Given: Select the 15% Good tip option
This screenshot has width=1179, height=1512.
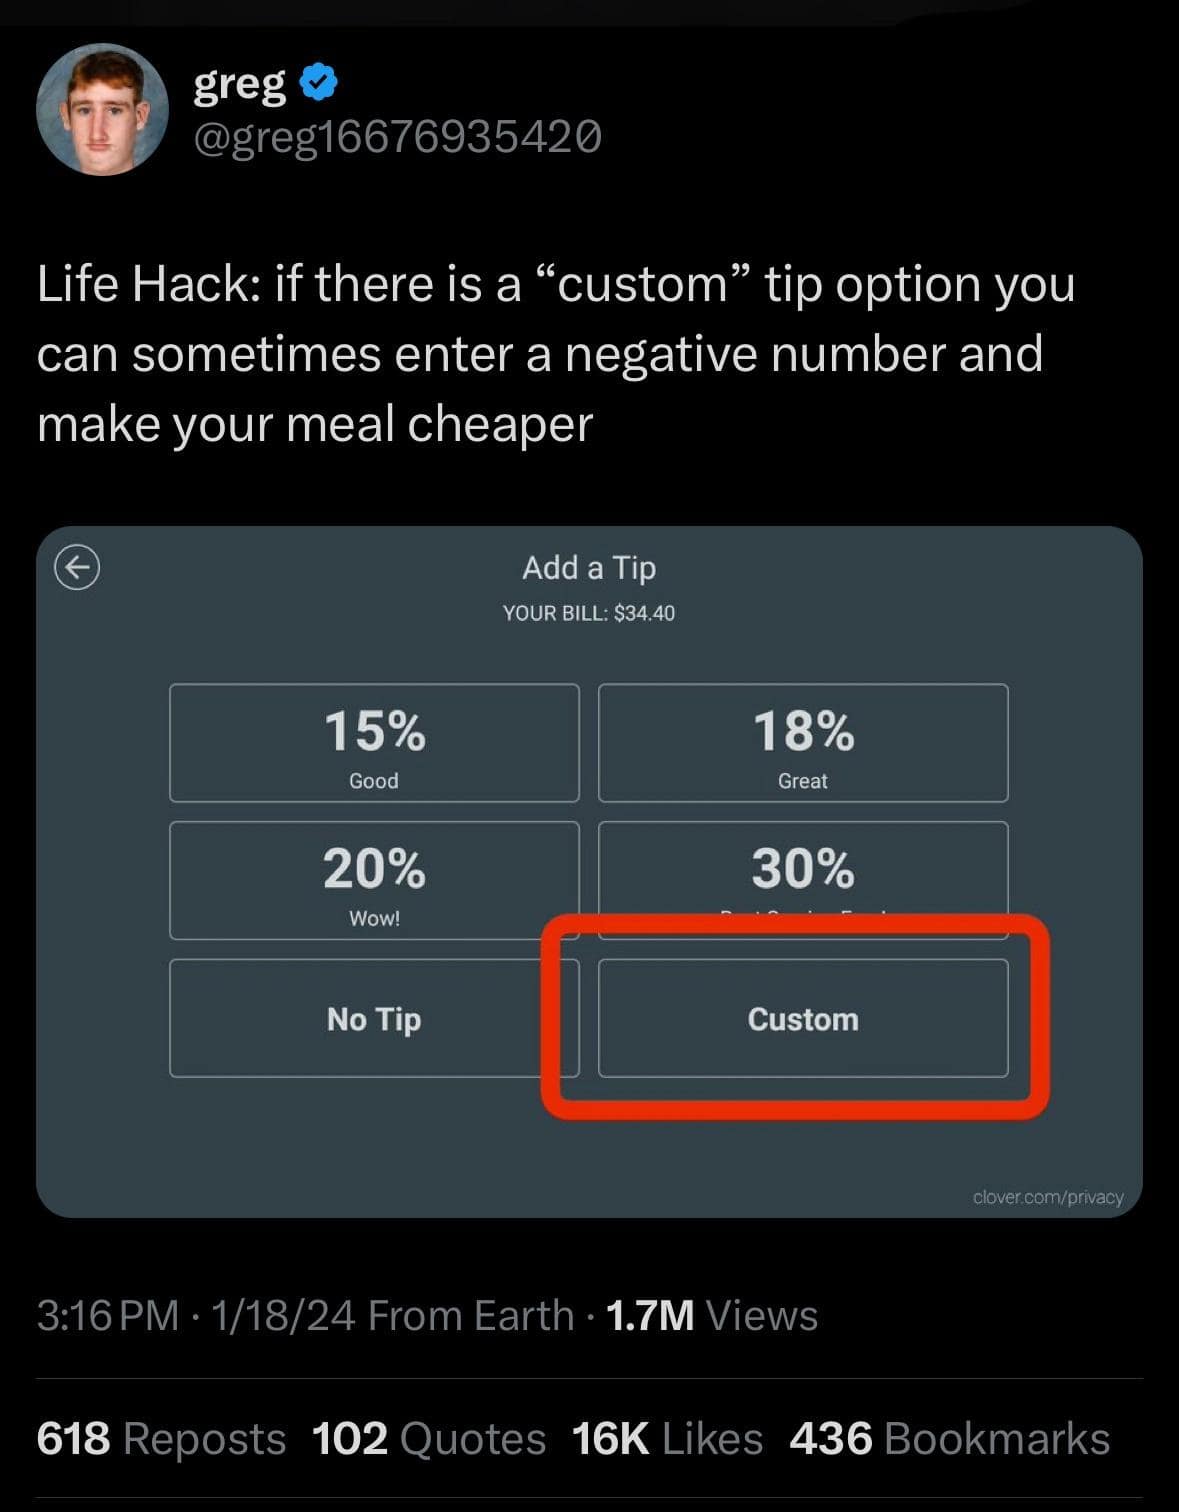Looking at the screenshot, I should 374,743.
